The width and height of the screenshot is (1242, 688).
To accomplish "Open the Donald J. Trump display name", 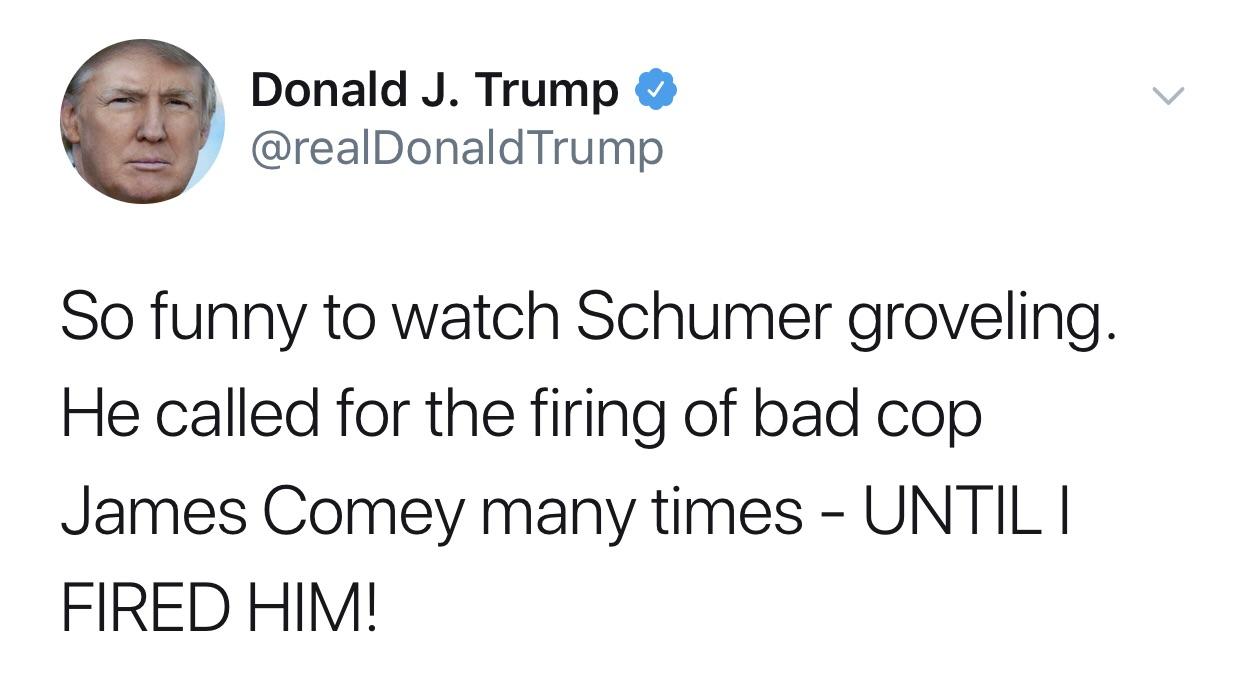I will [x=435, y=91].
